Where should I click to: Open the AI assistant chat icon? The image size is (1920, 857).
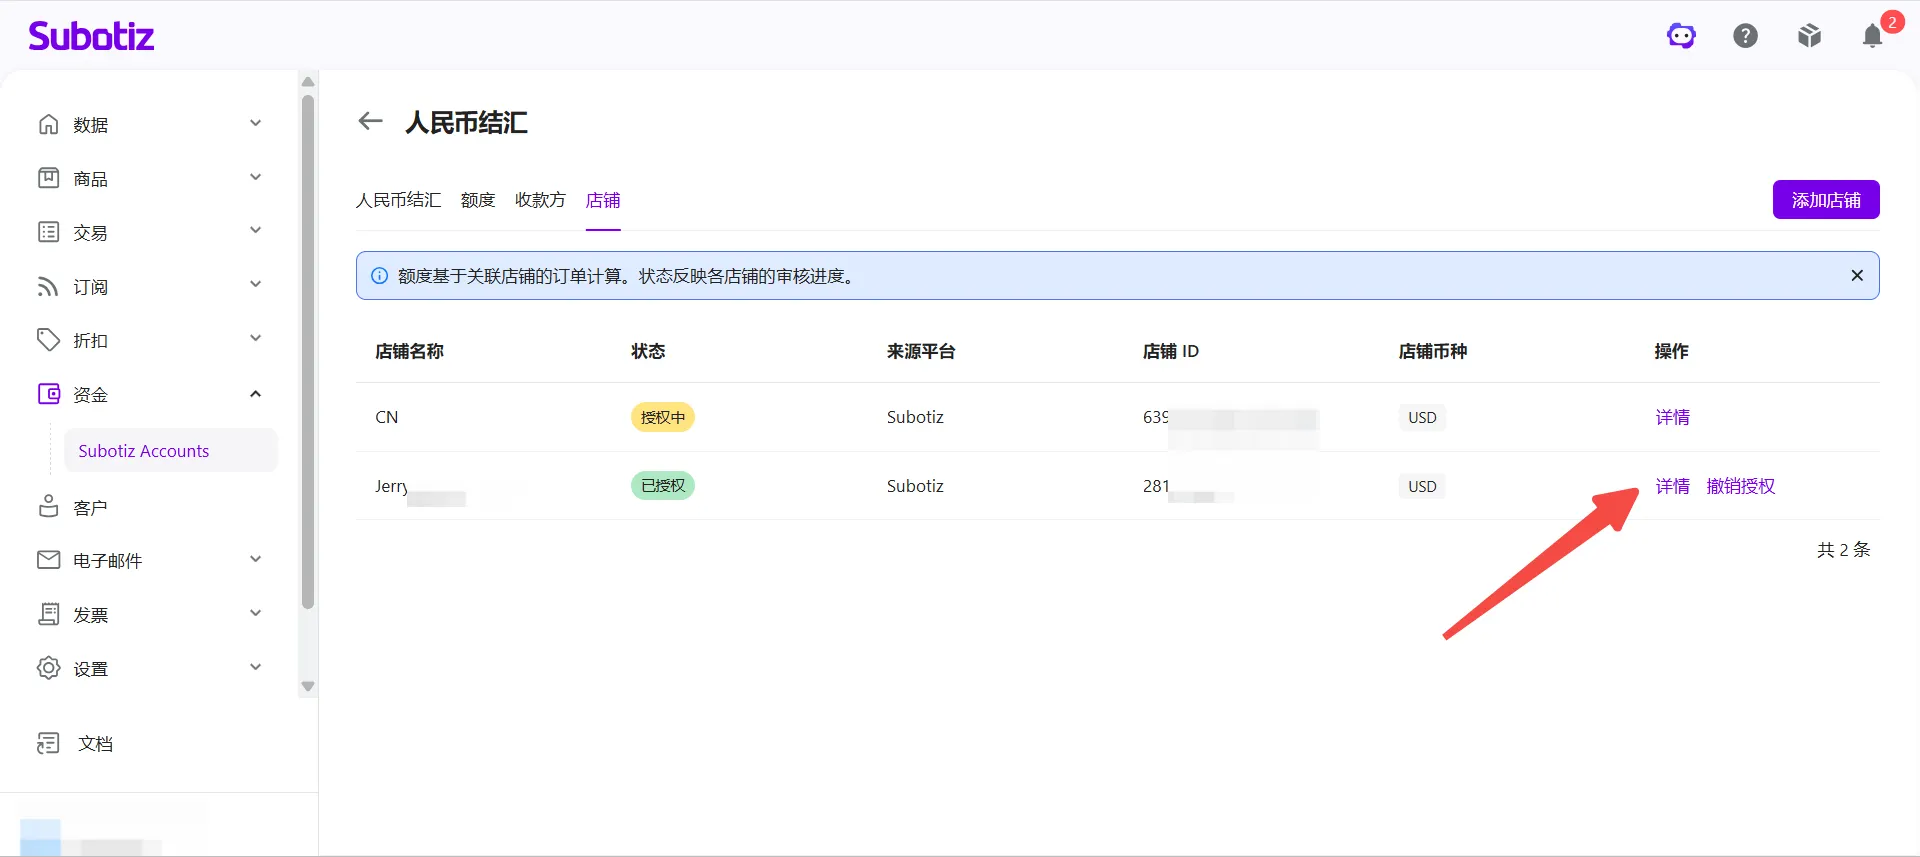tap(1681, 36)
